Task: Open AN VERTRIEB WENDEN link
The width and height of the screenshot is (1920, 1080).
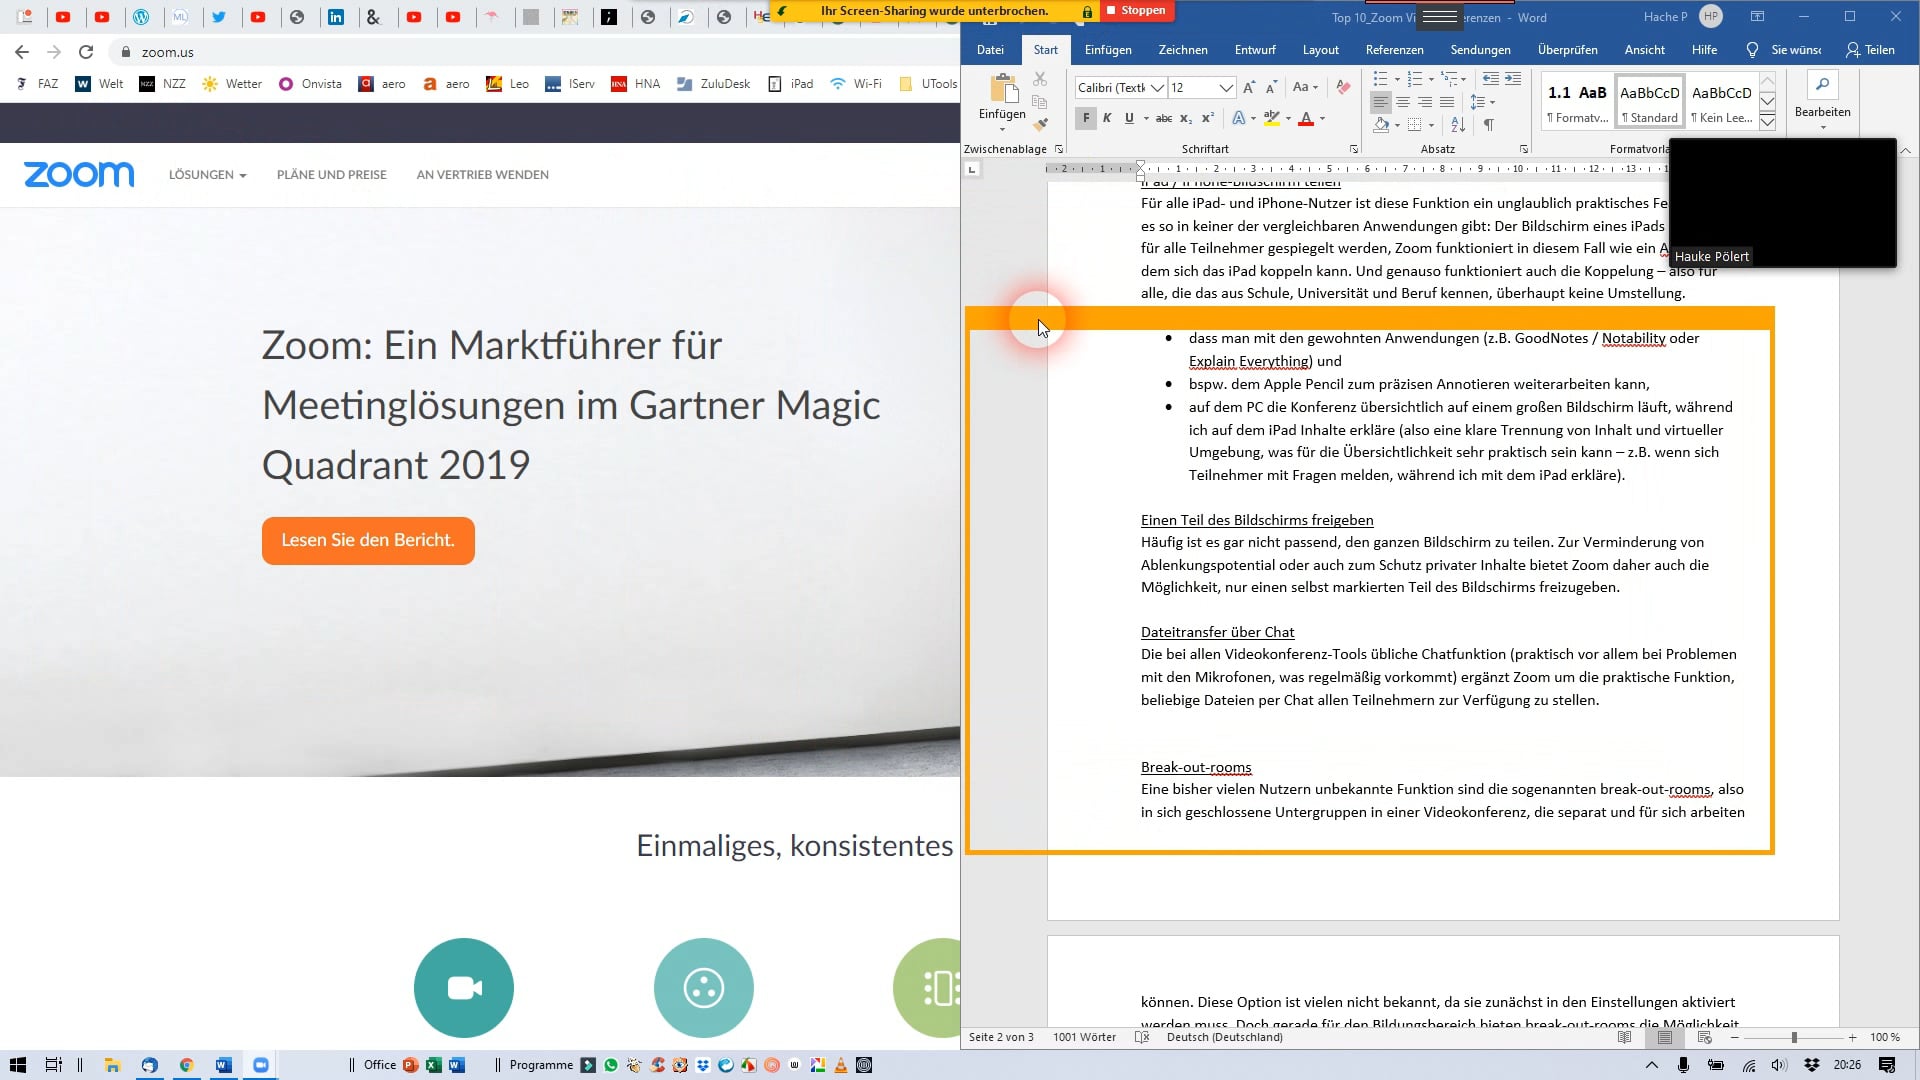Action: point(482,175)
